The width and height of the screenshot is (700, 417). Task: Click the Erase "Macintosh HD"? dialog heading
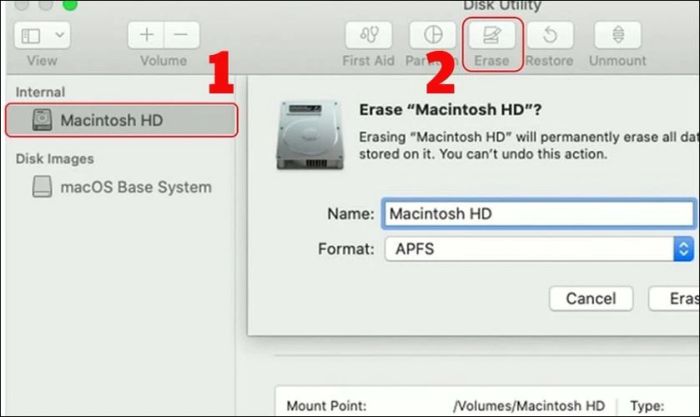tap(450, 109)
